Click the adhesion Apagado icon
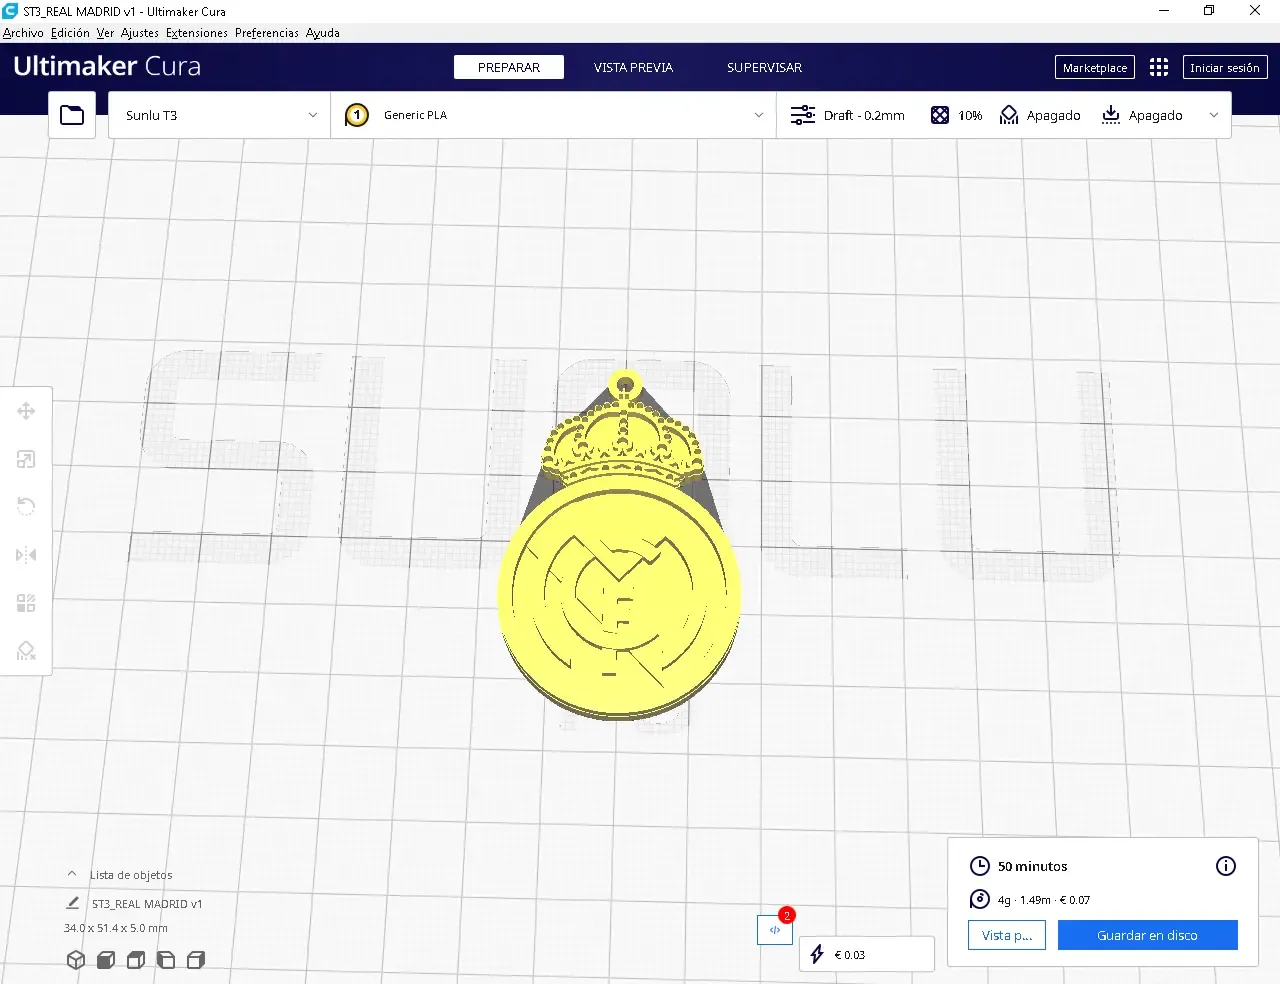 pos(1111,115)
